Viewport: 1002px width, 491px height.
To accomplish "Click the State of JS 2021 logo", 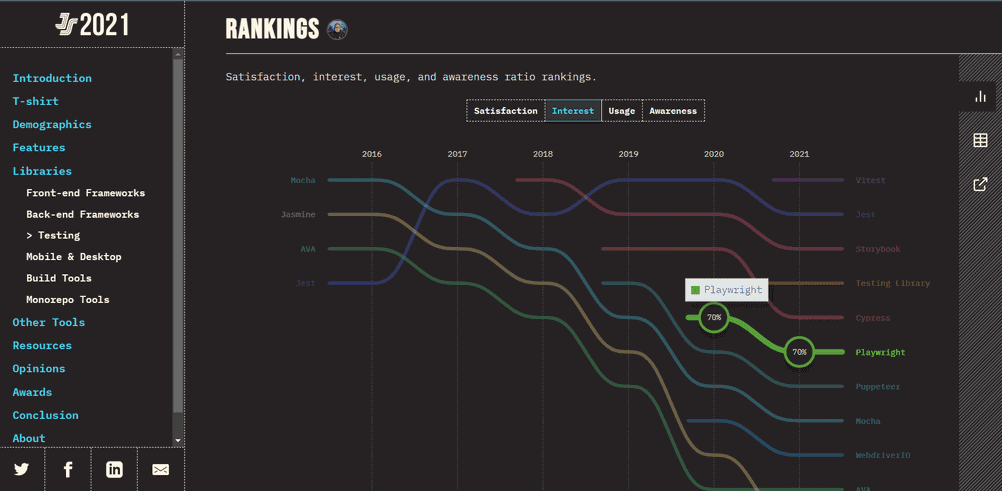I will (x=92, y=24).
